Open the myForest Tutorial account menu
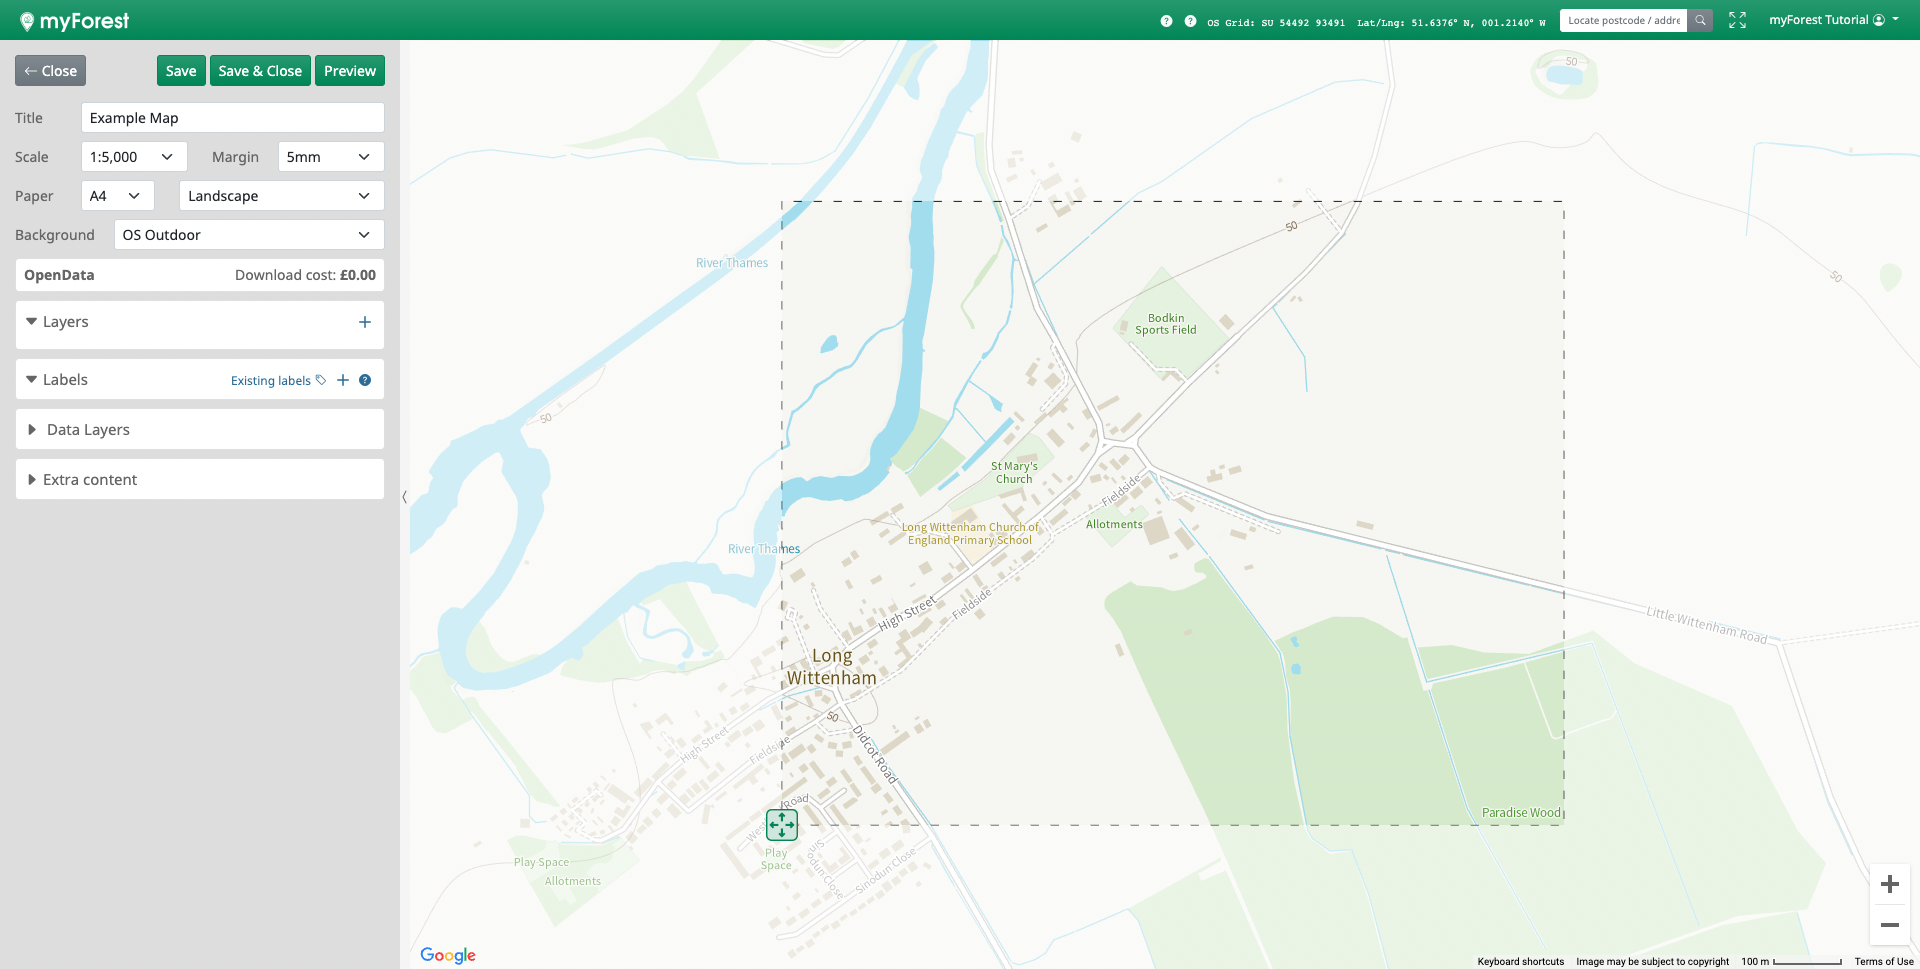The height and width of the screenshot is (969, 1920). click(1833, 20)
